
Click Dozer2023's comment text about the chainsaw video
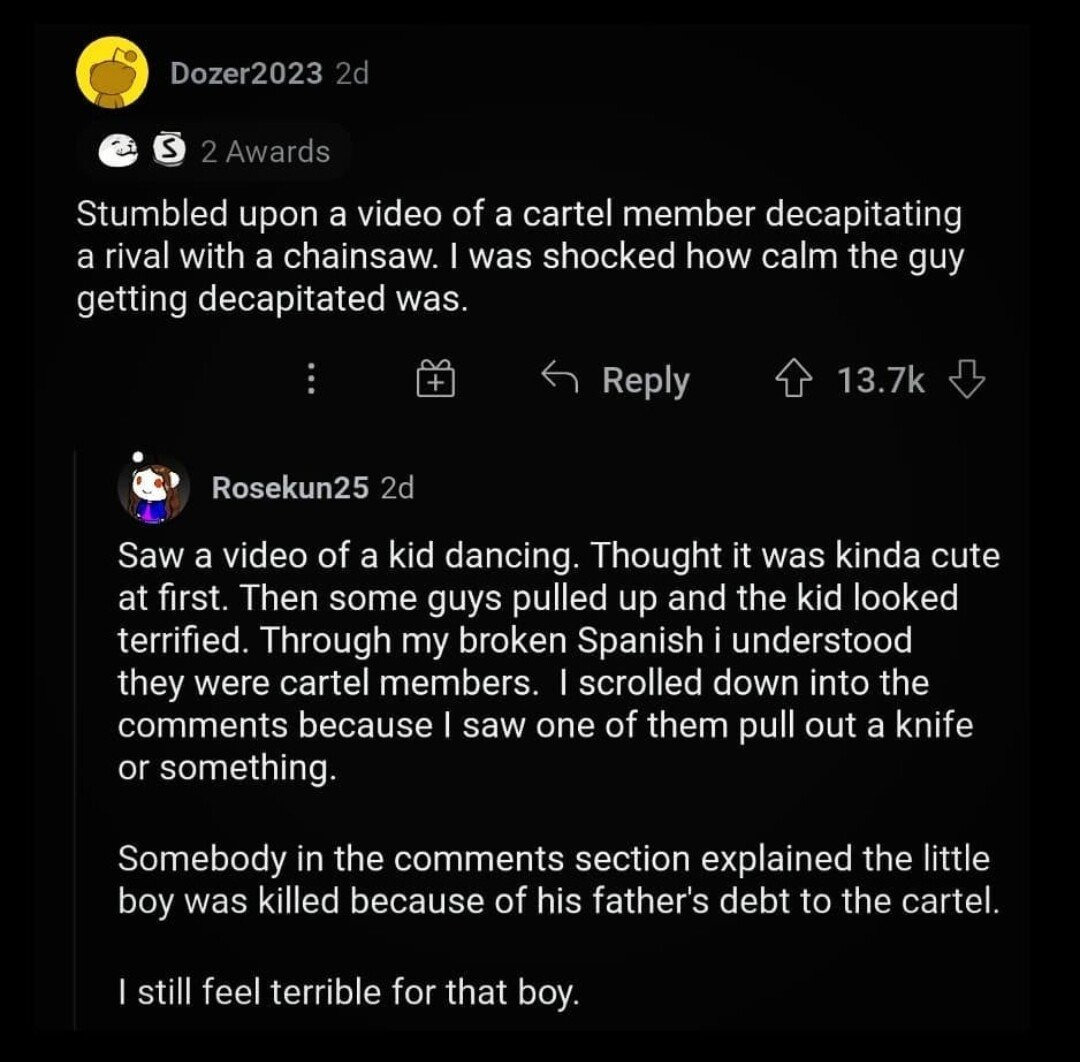(519, 257)
